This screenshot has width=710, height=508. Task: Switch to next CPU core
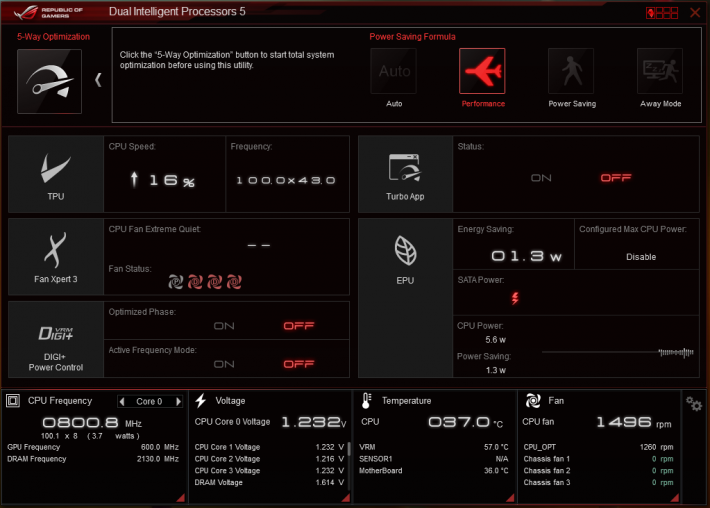178,401
